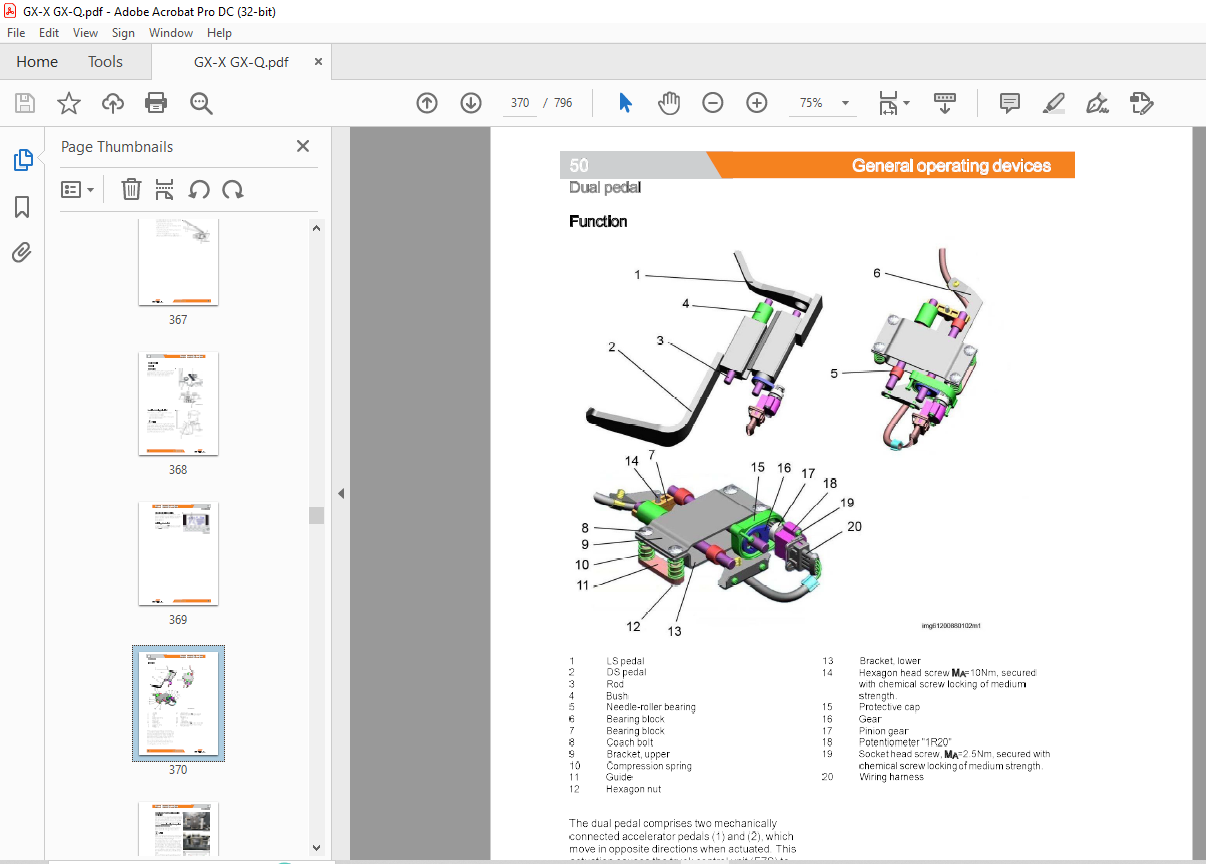This screenshot has height=864, width=1206.
Task: Open fit page options icon
Action: [x=887, y=102]
